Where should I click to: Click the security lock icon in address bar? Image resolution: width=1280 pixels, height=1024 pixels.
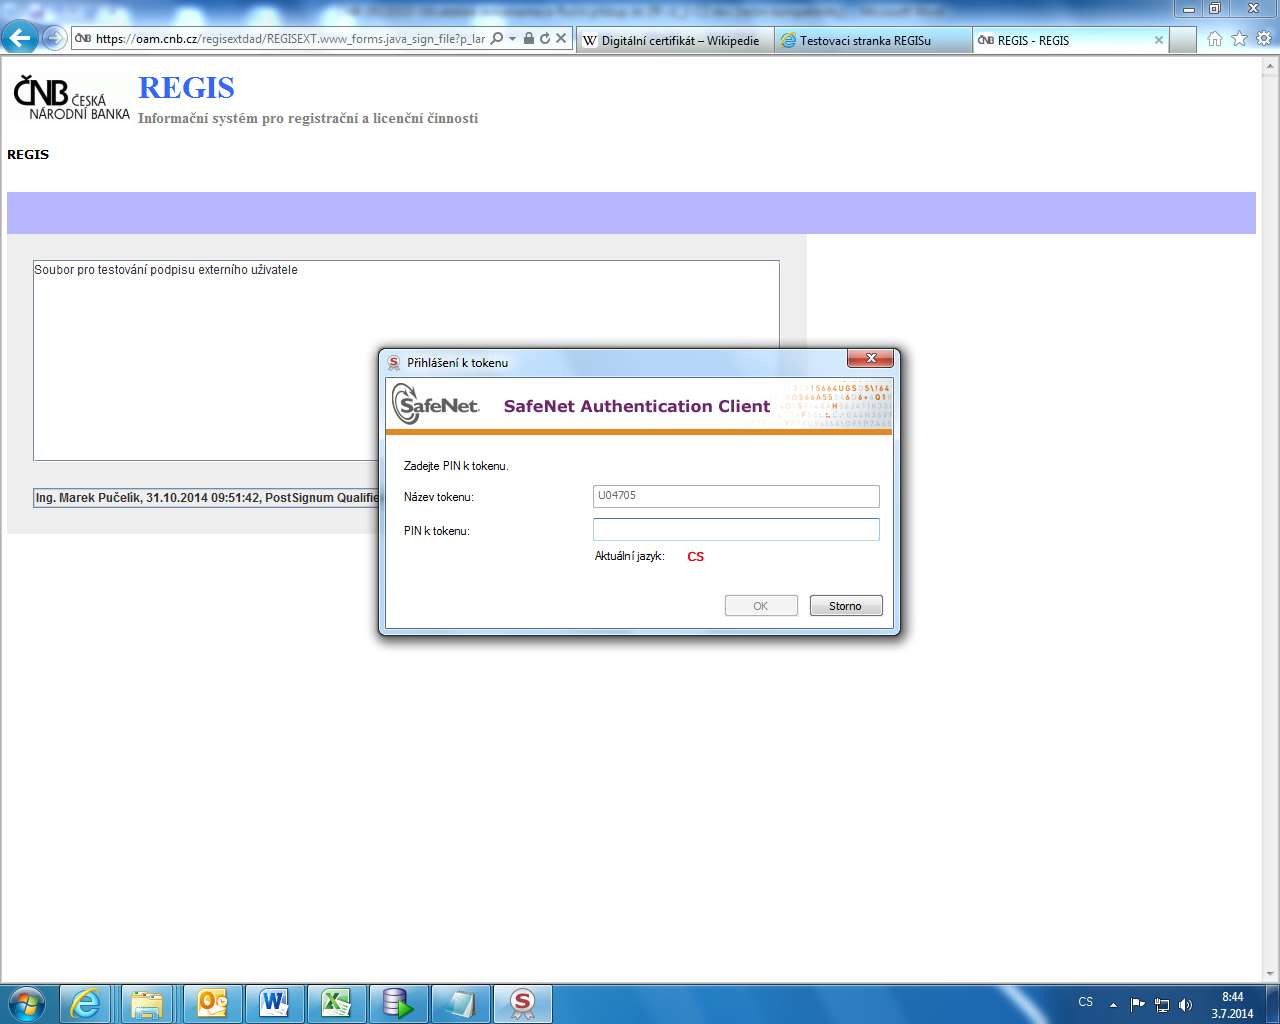[x=529, y=39]
